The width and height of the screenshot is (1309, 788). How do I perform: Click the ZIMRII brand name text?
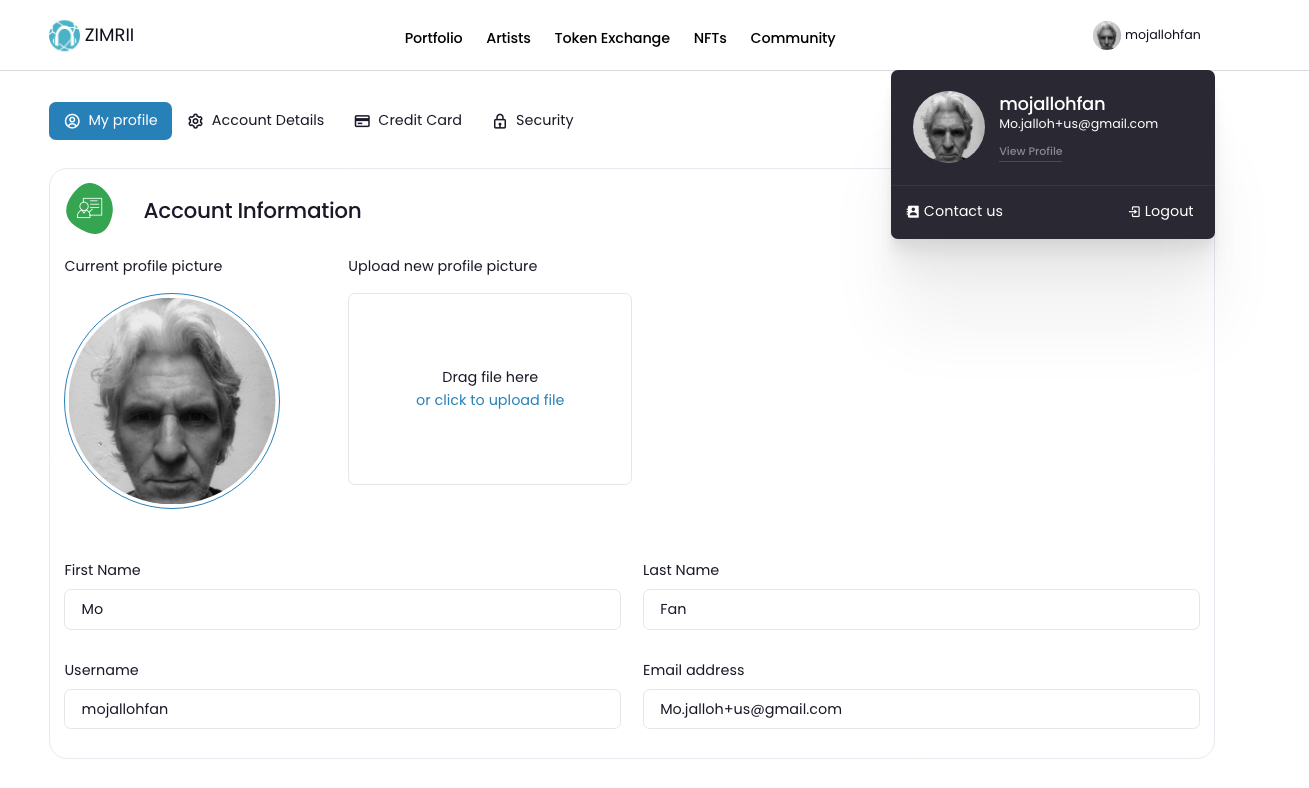click(x=109, y=36)
